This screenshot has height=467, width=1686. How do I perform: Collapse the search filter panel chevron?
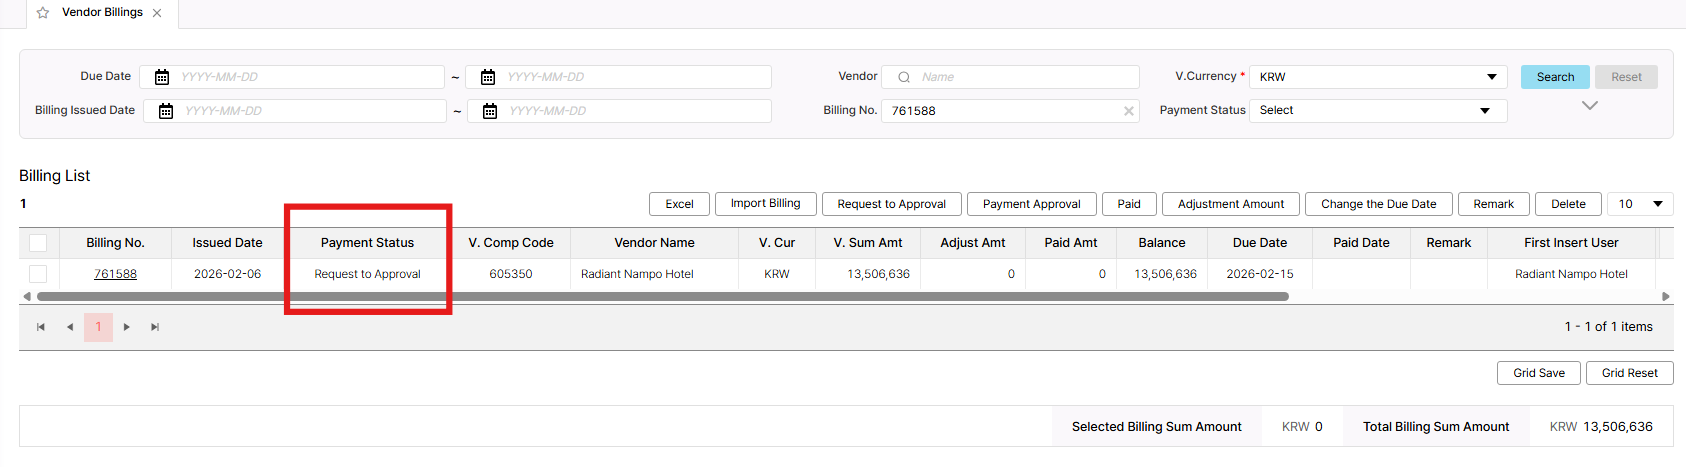[x=1589, y=106]
